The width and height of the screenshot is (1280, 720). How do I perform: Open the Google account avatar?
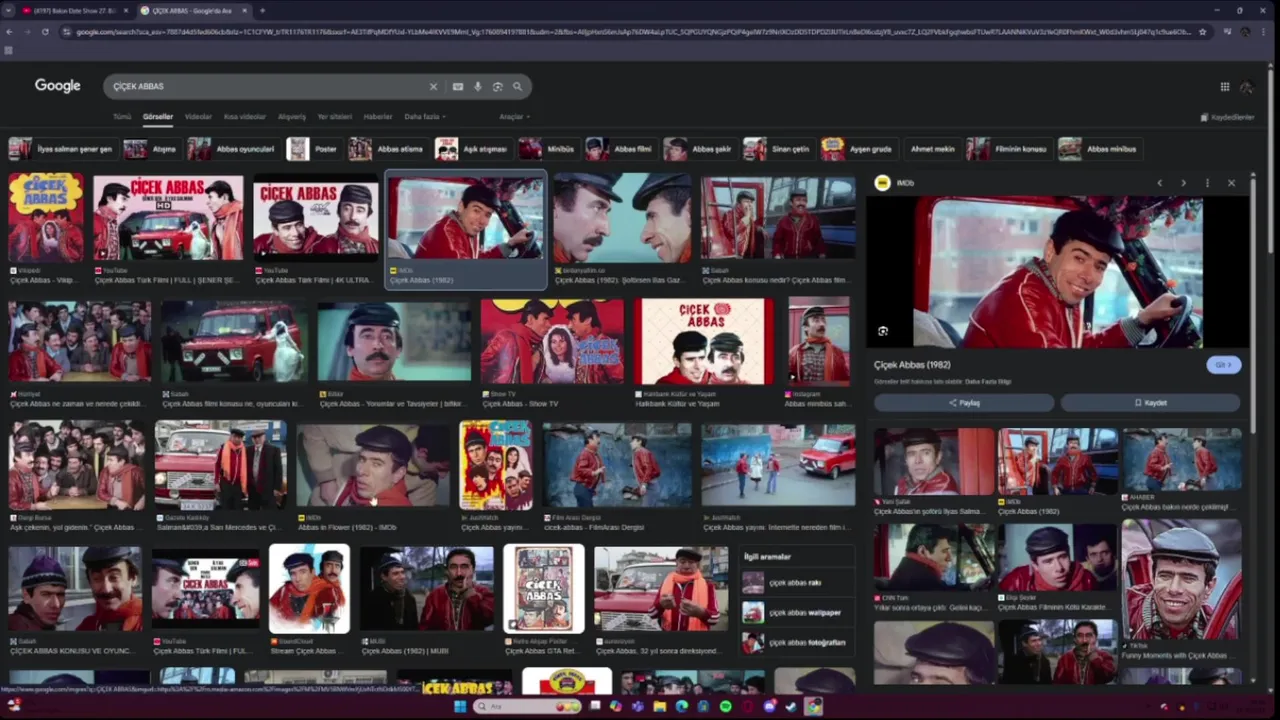click(x=1246, y=87)
